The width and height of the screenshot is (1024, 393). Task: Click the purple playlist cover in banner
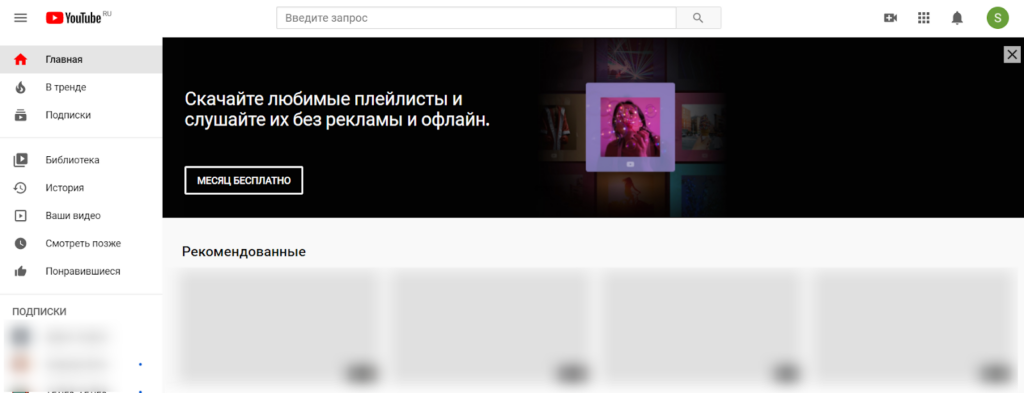tap(630, 127)
